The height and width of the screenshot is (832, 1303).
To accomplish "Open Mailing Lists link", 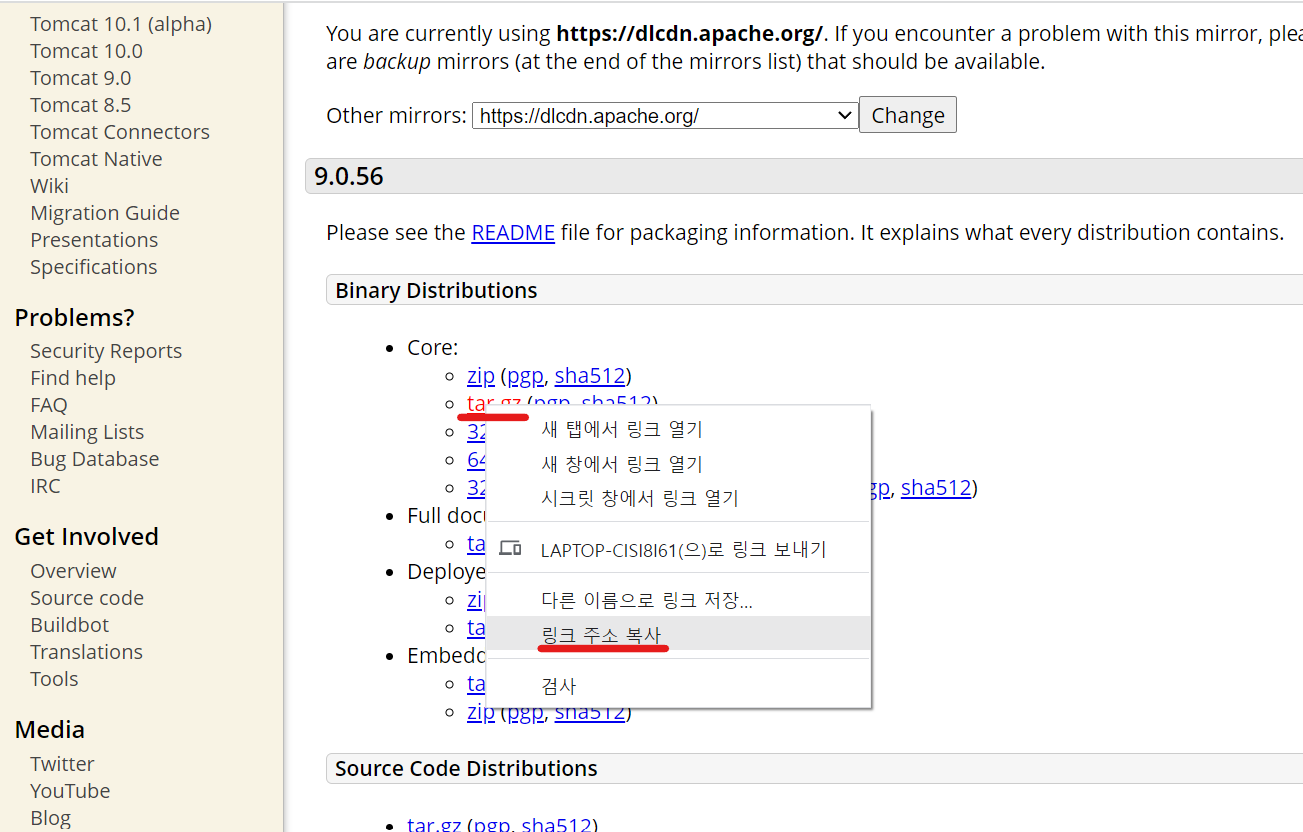I will tap(87, 432).
